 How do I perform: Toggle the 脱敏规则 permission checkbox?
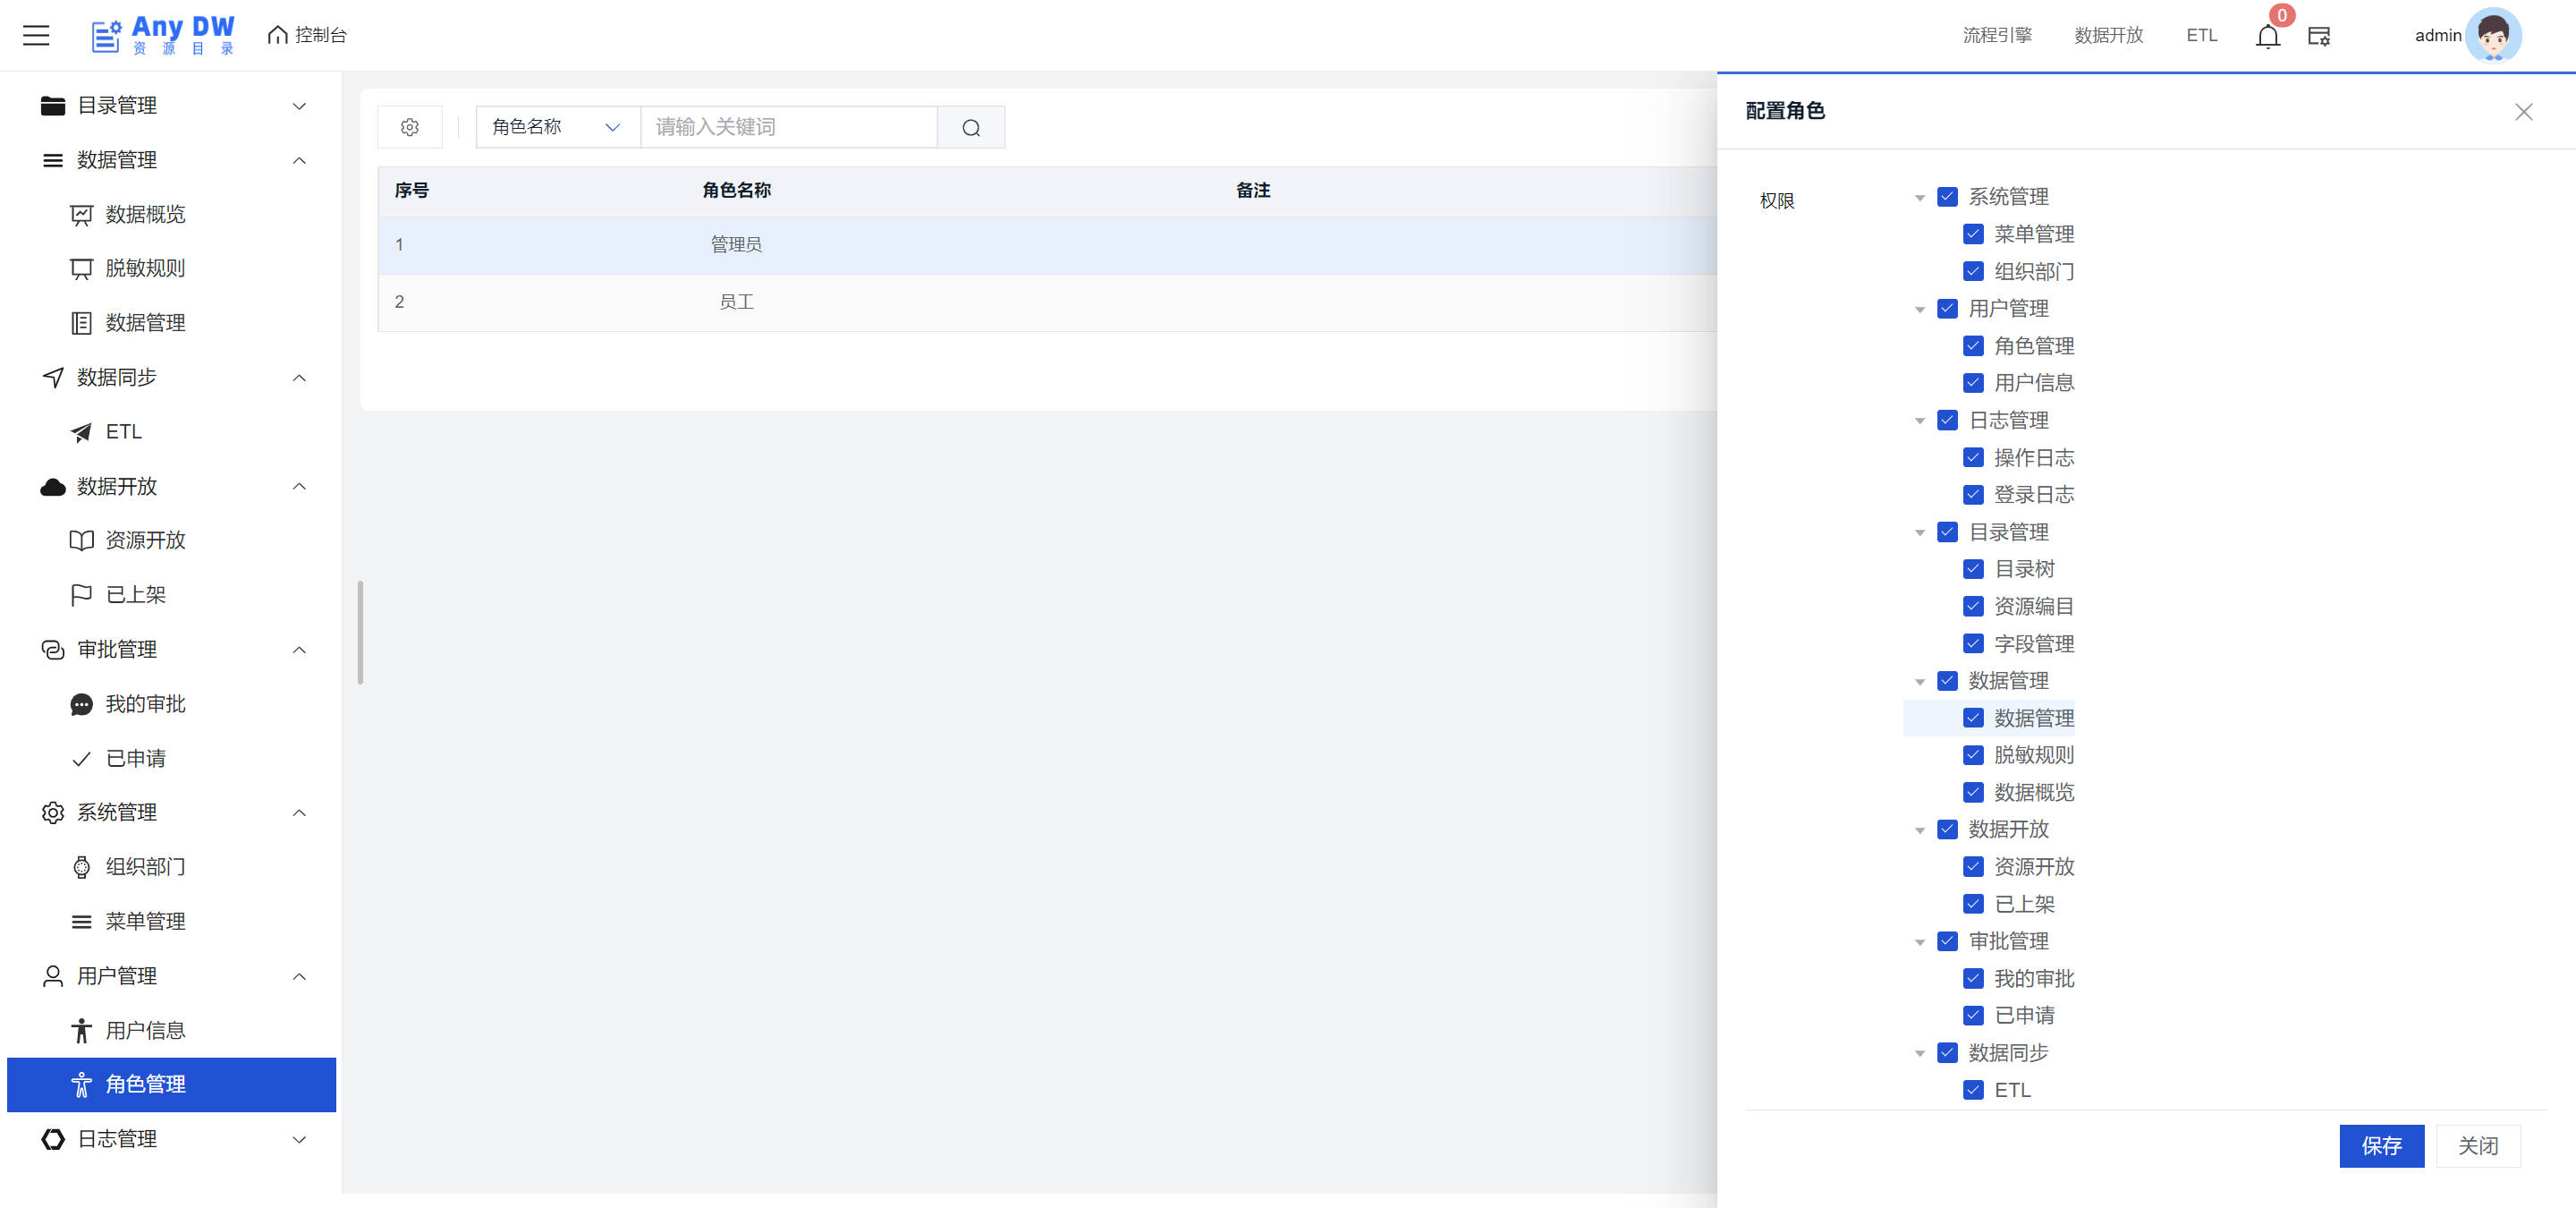tap(1973, 755)
